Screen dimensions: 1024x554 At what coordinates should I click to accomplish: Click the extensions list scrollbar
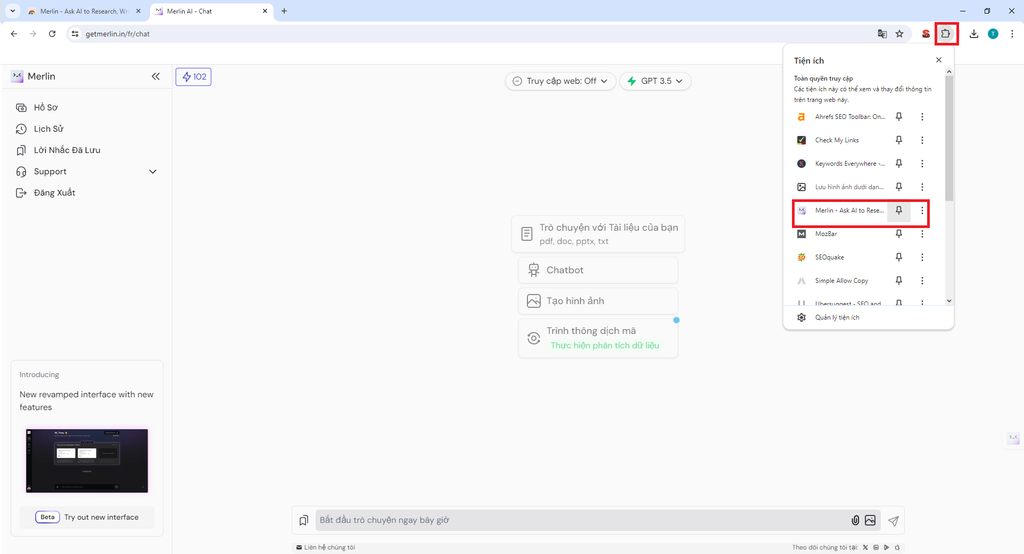pos(948,140)
